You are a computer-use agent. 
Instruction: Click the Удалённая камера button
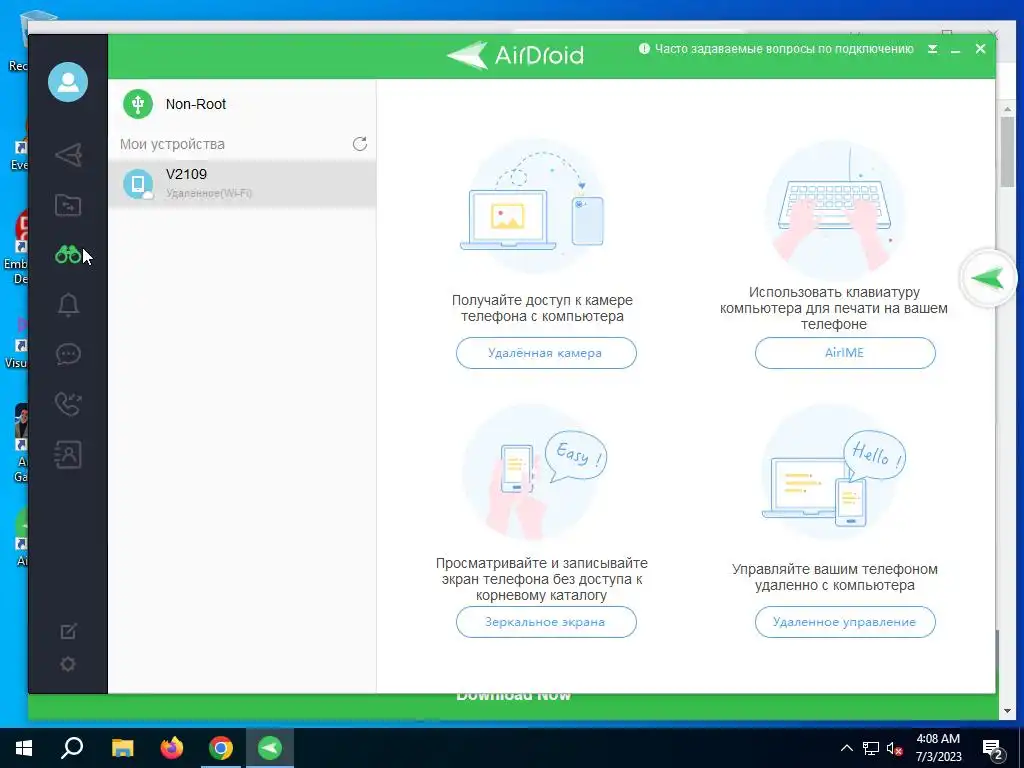click(x=546, y=353)
